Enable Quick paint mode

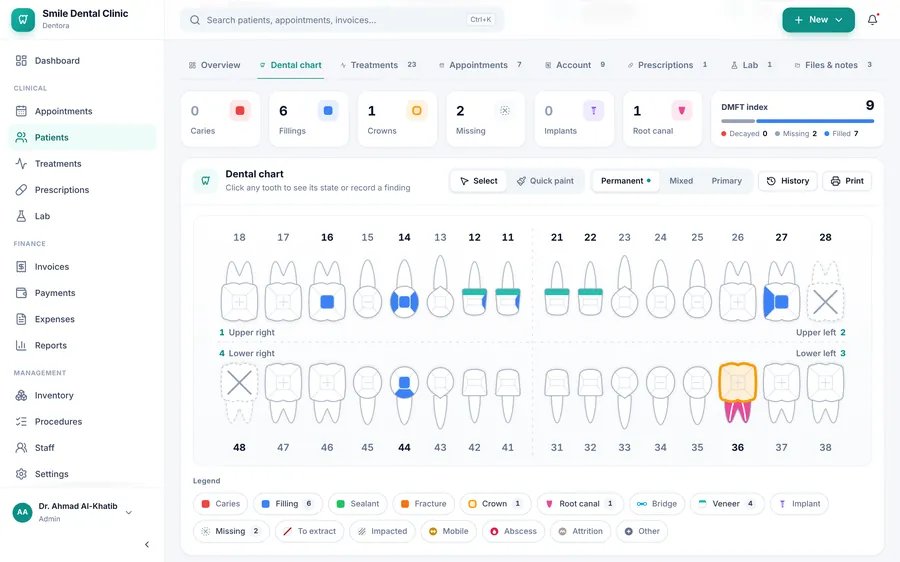[545, 181]
